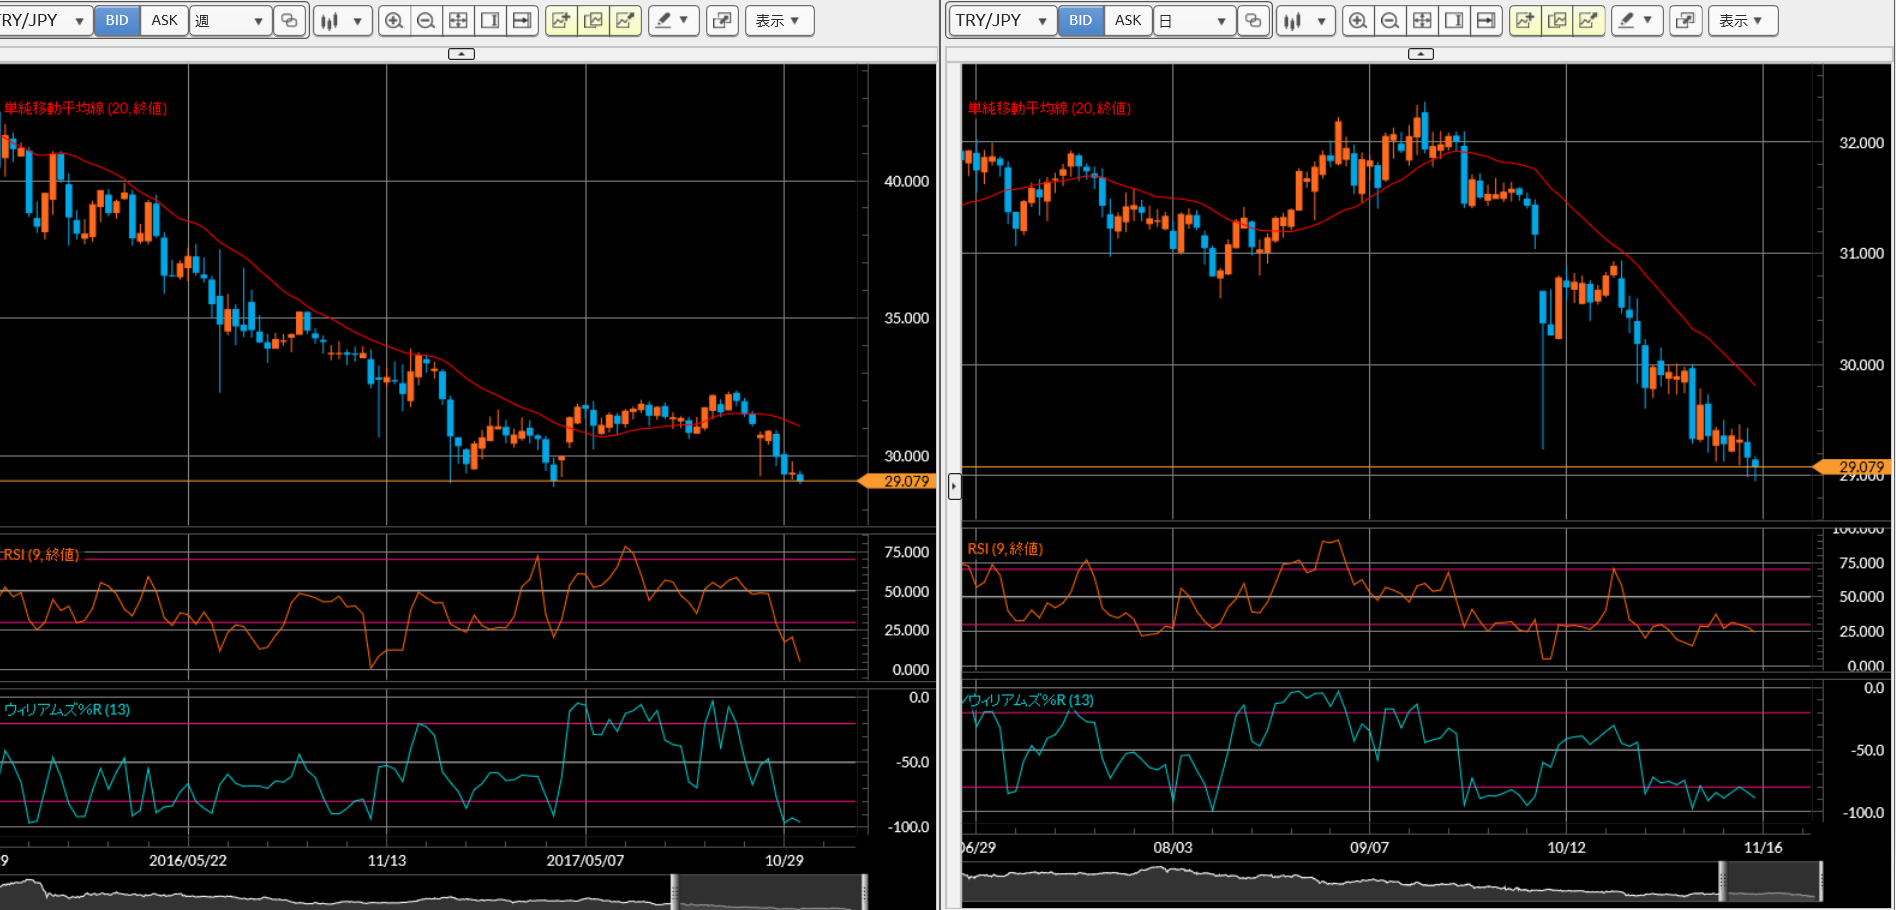Select BID price on the daily chart
This screenshot has width=1896, height=910.
click(x=1081, y=20)
